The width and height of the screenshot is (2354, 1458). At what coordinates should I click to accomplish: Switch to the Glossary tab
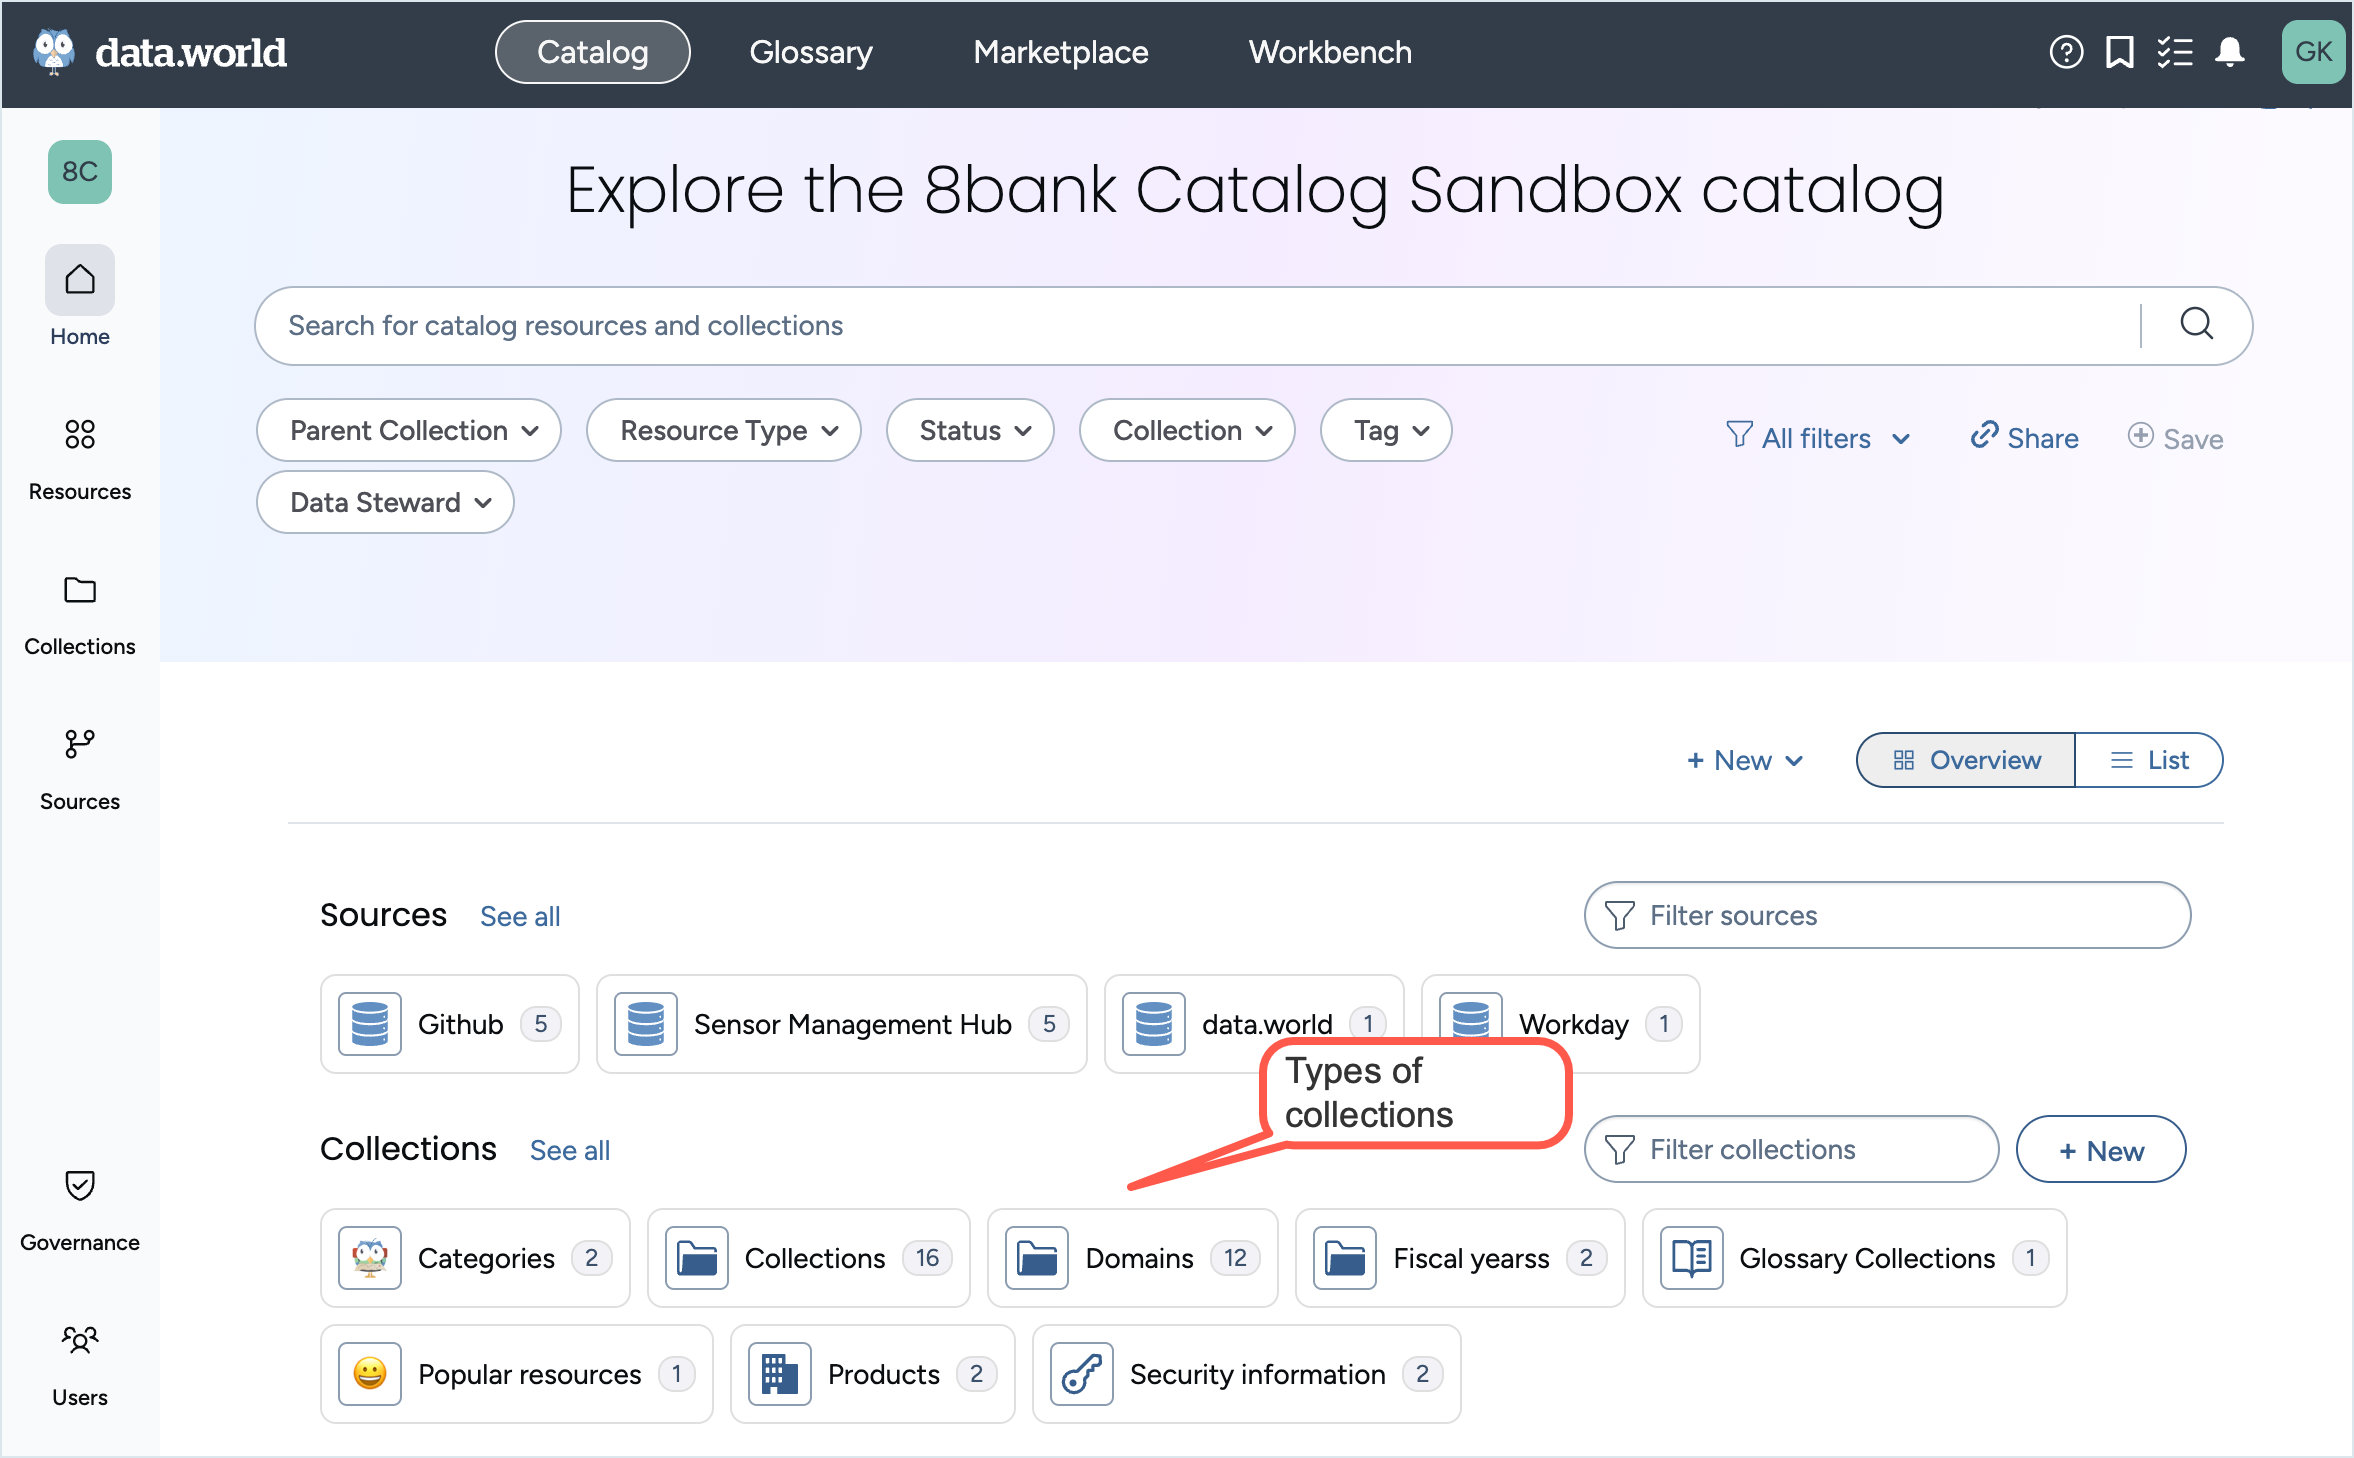pos(810,52)
